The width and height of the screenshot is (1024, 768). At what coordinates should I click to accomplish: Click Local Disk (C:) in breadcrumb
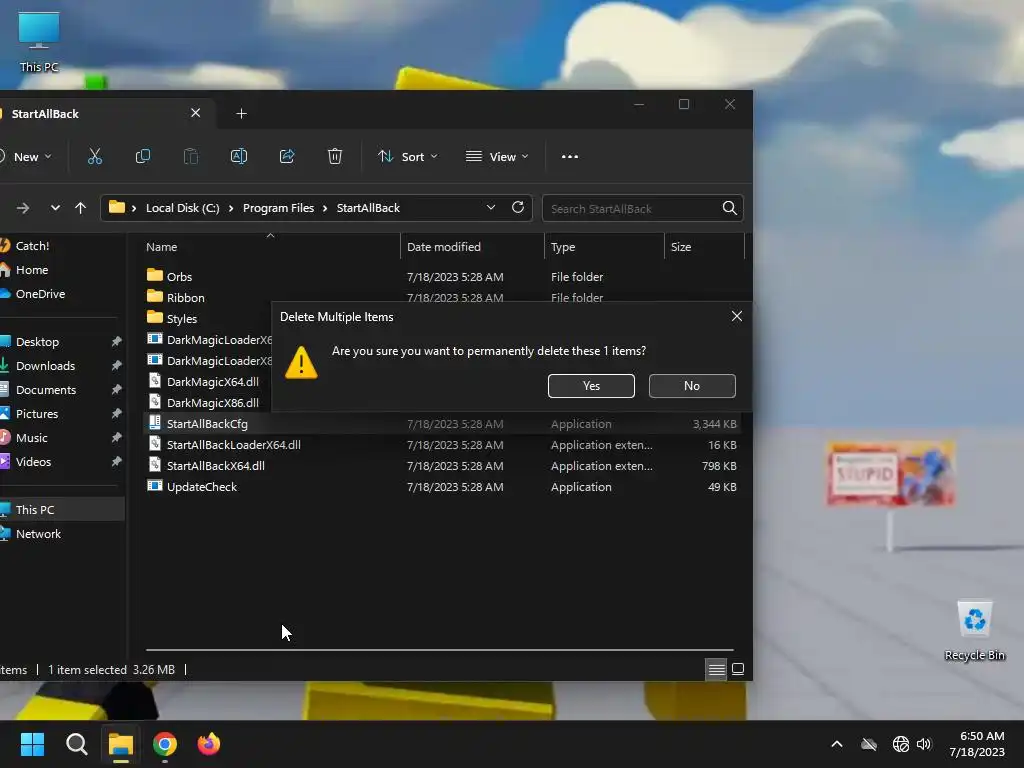pyautogui.click(x=182, y=208)
